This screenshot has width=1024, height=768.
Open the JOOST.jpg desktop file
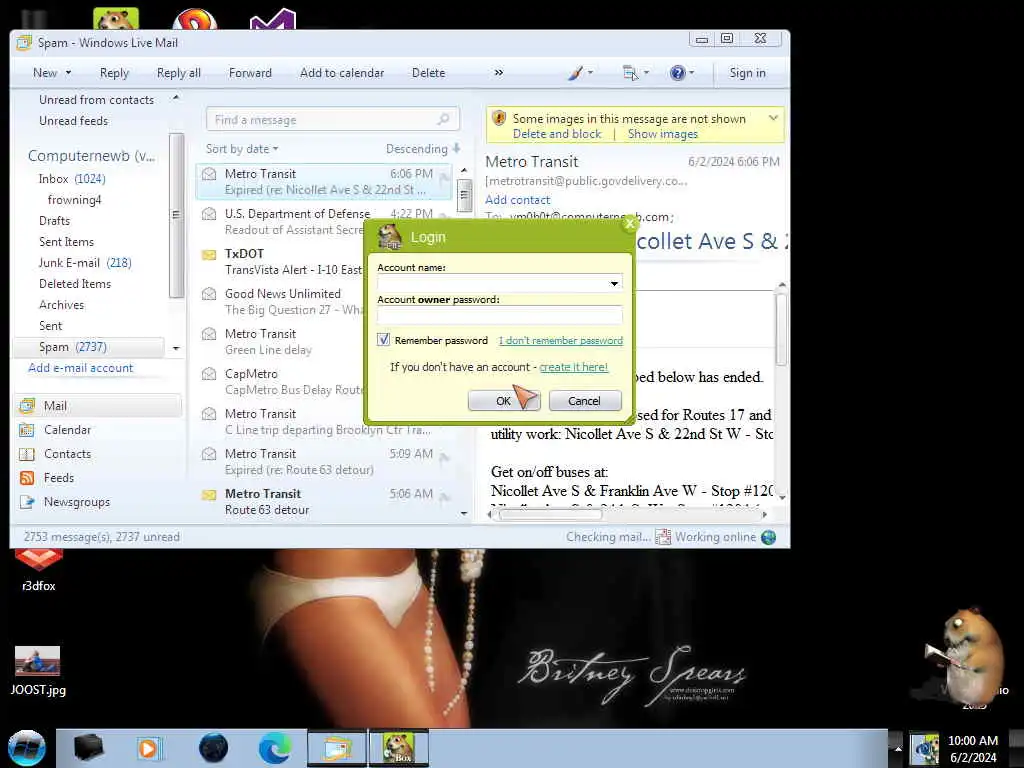pos(38,671)
